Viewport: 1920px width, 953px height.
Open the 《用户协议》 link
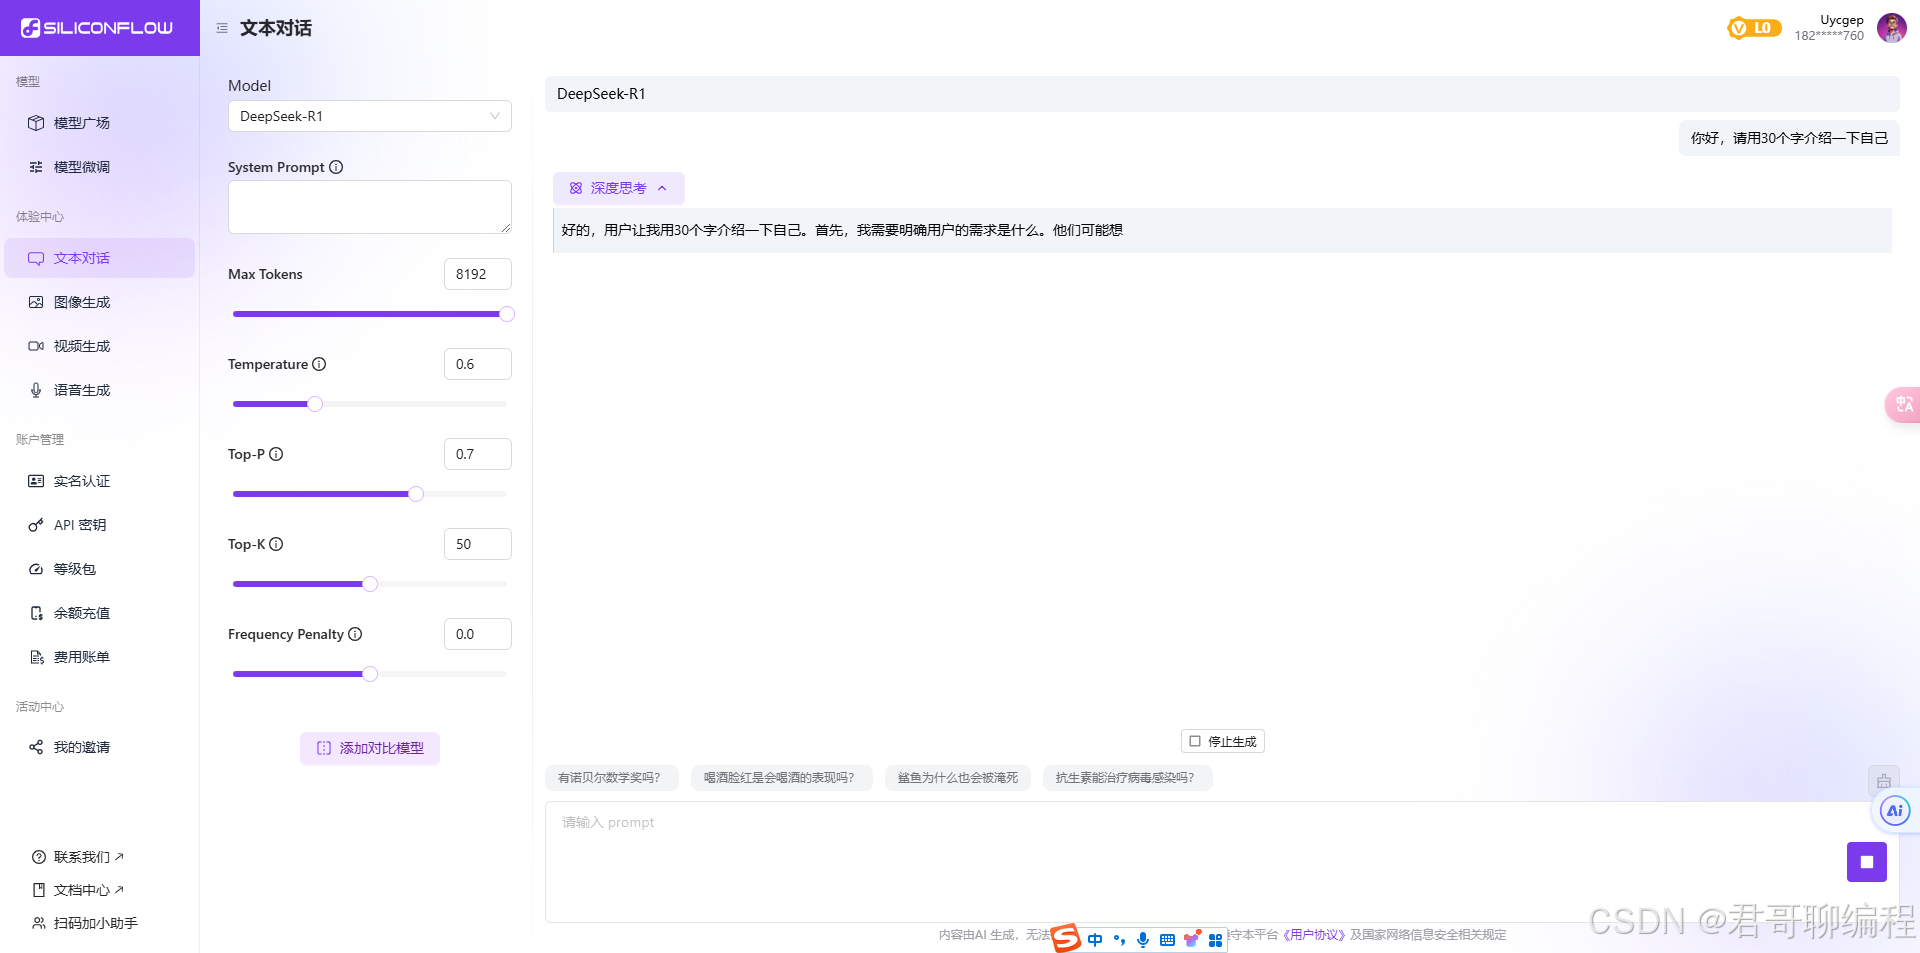1314,935
